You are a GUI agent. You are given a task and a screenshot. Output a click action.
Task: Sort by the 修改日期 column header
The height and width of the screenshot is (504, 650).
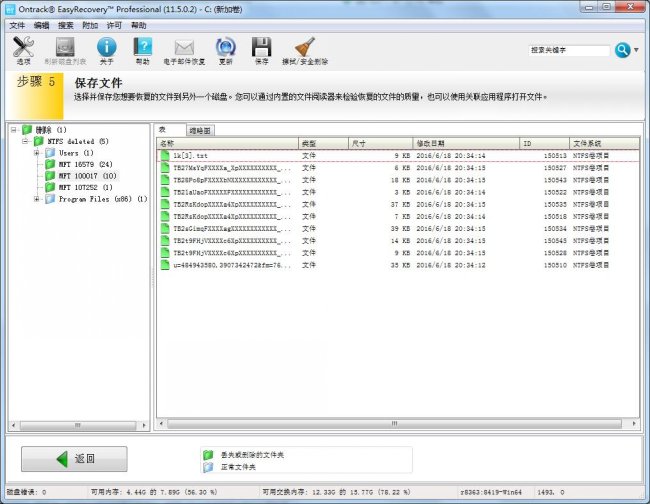(x=435, y=144)
